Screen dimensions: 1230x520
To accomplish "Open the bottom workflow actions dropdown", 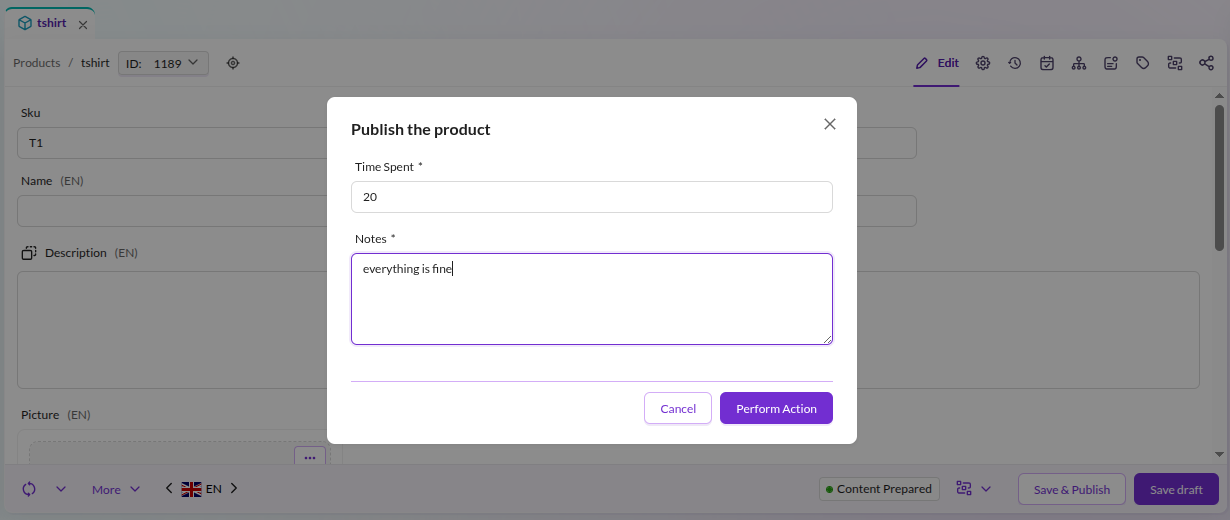I will (974, 489).
